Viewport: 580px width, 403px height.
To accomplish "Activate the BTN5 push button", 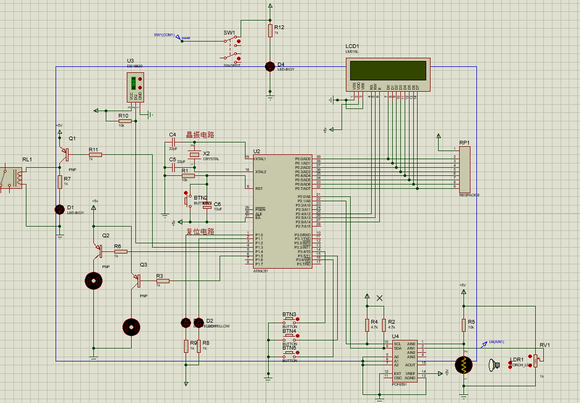I will (290, 355).
